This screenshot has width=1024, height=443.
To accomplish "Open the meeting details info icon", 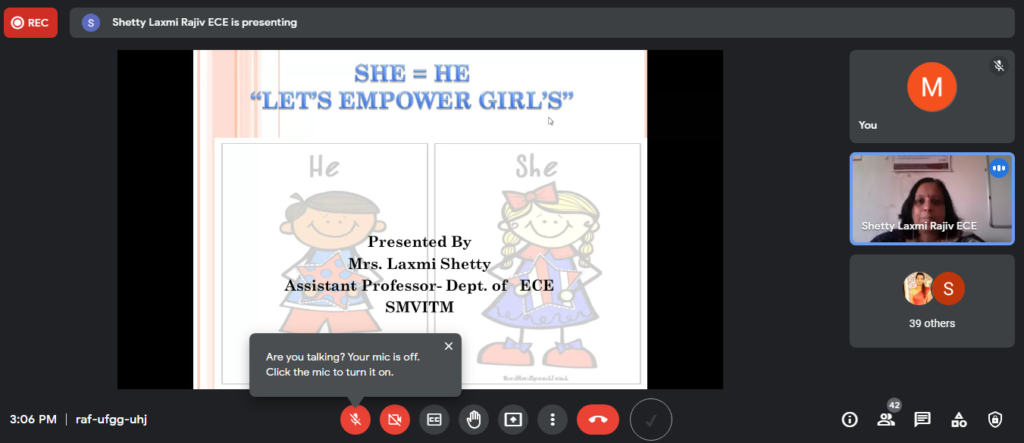I will [x=850, y=419].
